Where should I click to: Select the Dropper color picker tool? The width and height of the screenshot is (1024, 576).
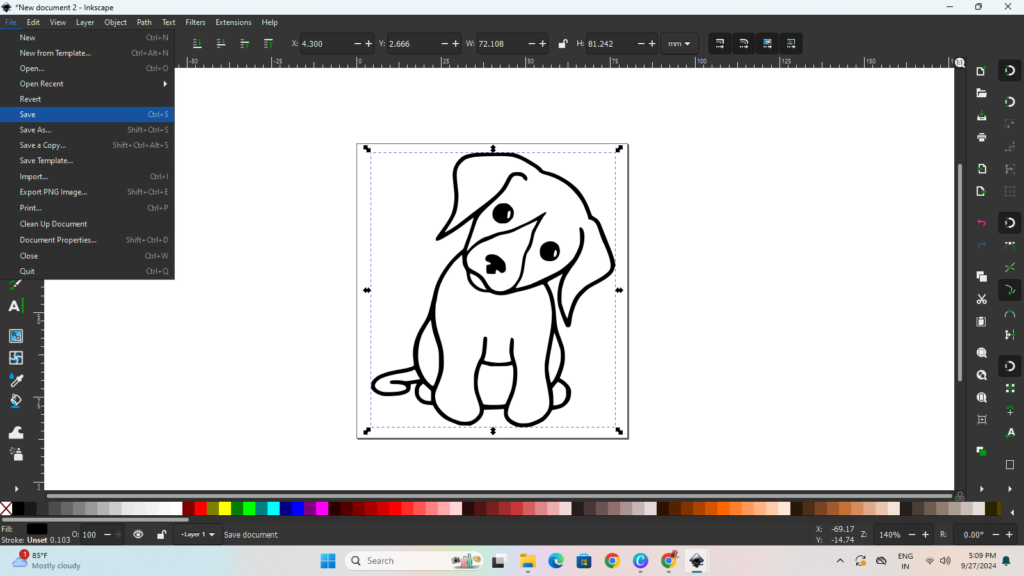[x=15, y=380]
